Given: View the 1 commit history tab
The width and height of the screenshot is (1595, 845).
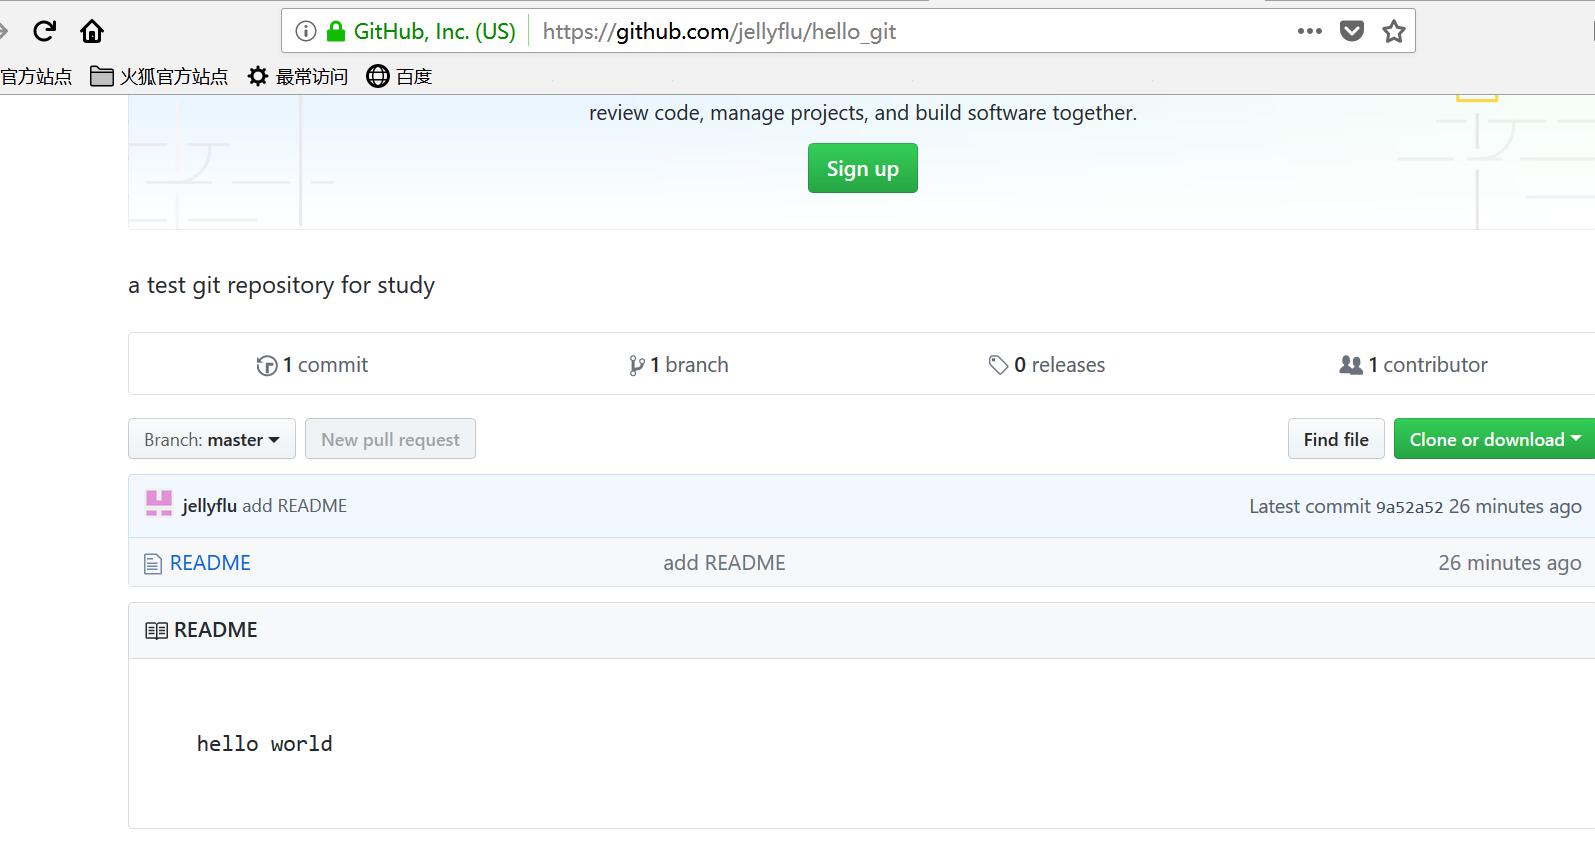Looking at the screenshot, I should tap(312, 365).
